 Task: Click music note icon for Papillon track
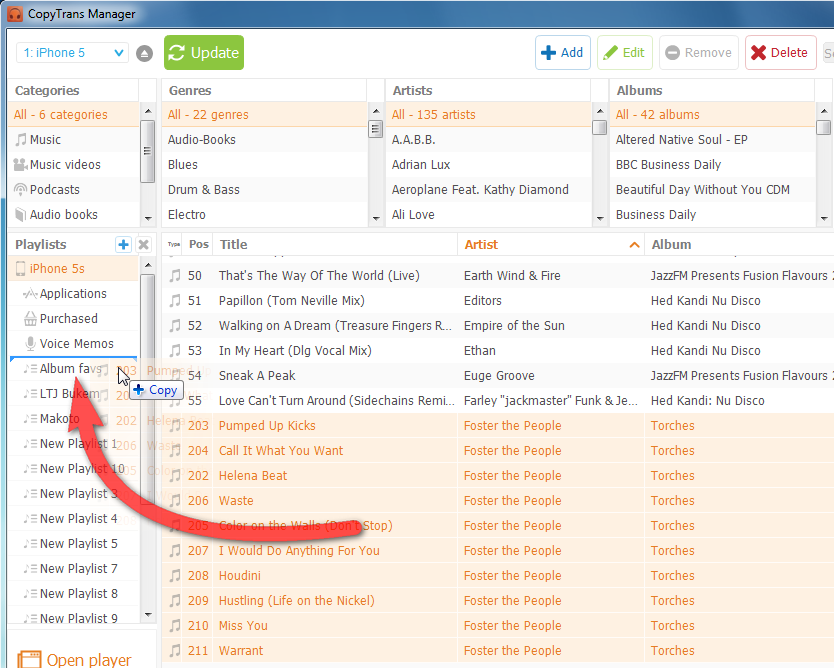[174, 301]
